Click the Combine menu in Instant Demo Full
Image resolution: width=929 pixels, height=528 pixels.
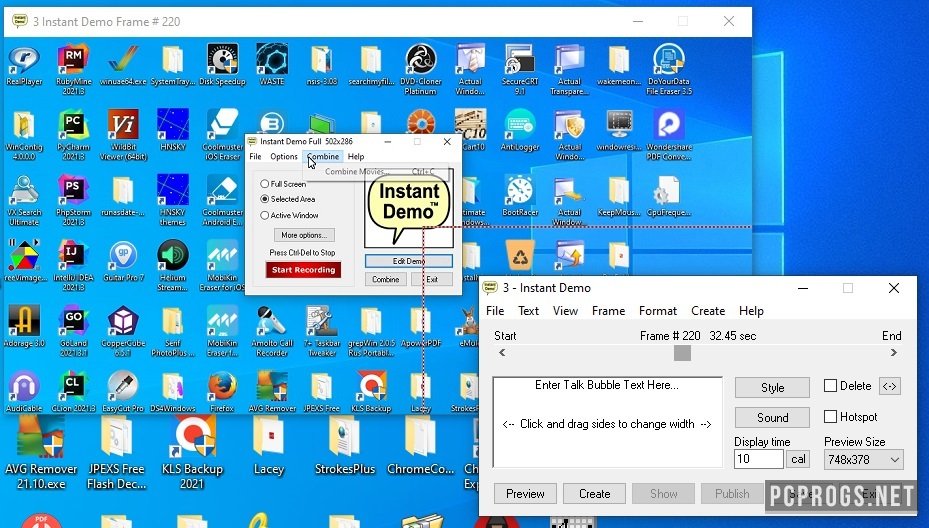(323, 156)
